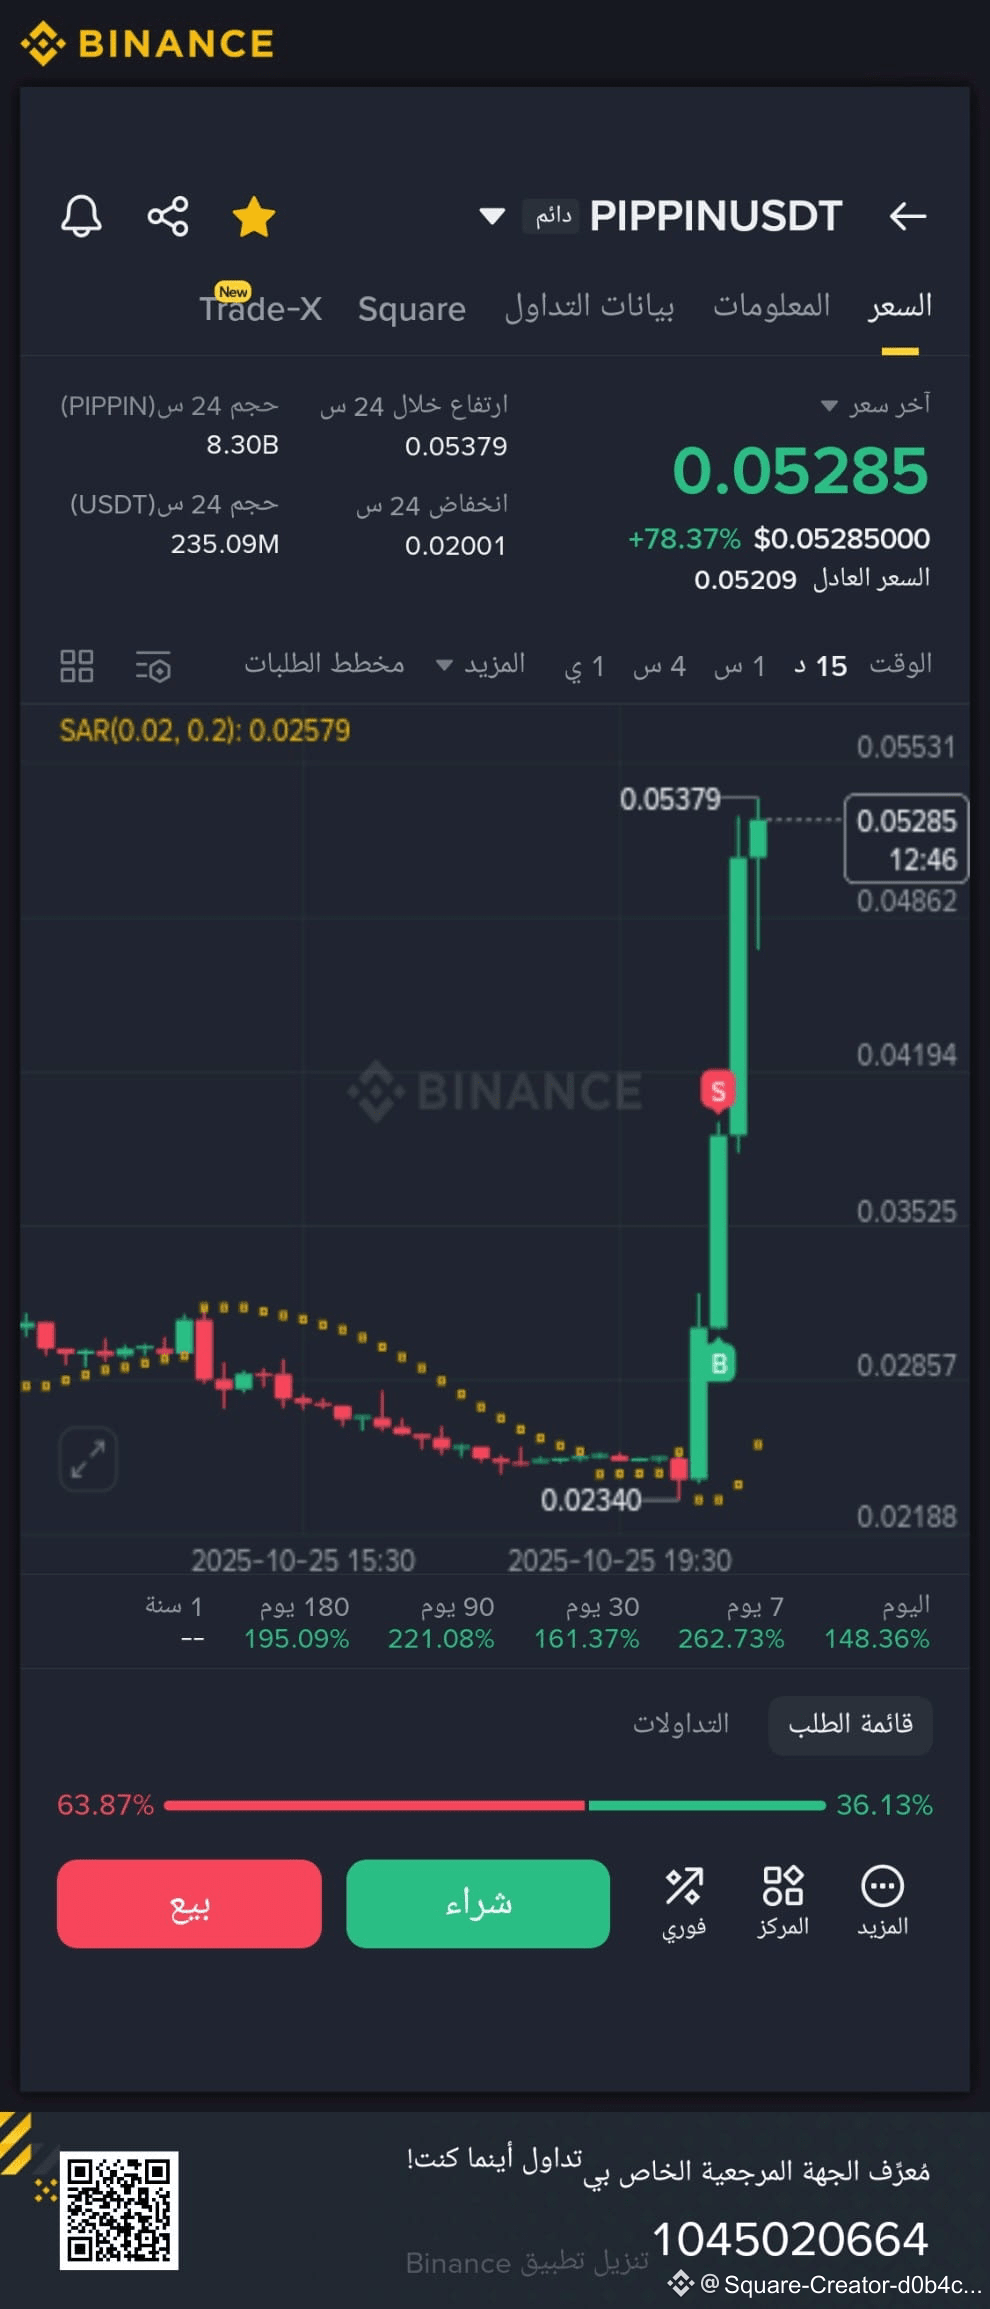Click the large price 0.05285
Viewport: 990px width, 2309px height.
coord(800,470)
